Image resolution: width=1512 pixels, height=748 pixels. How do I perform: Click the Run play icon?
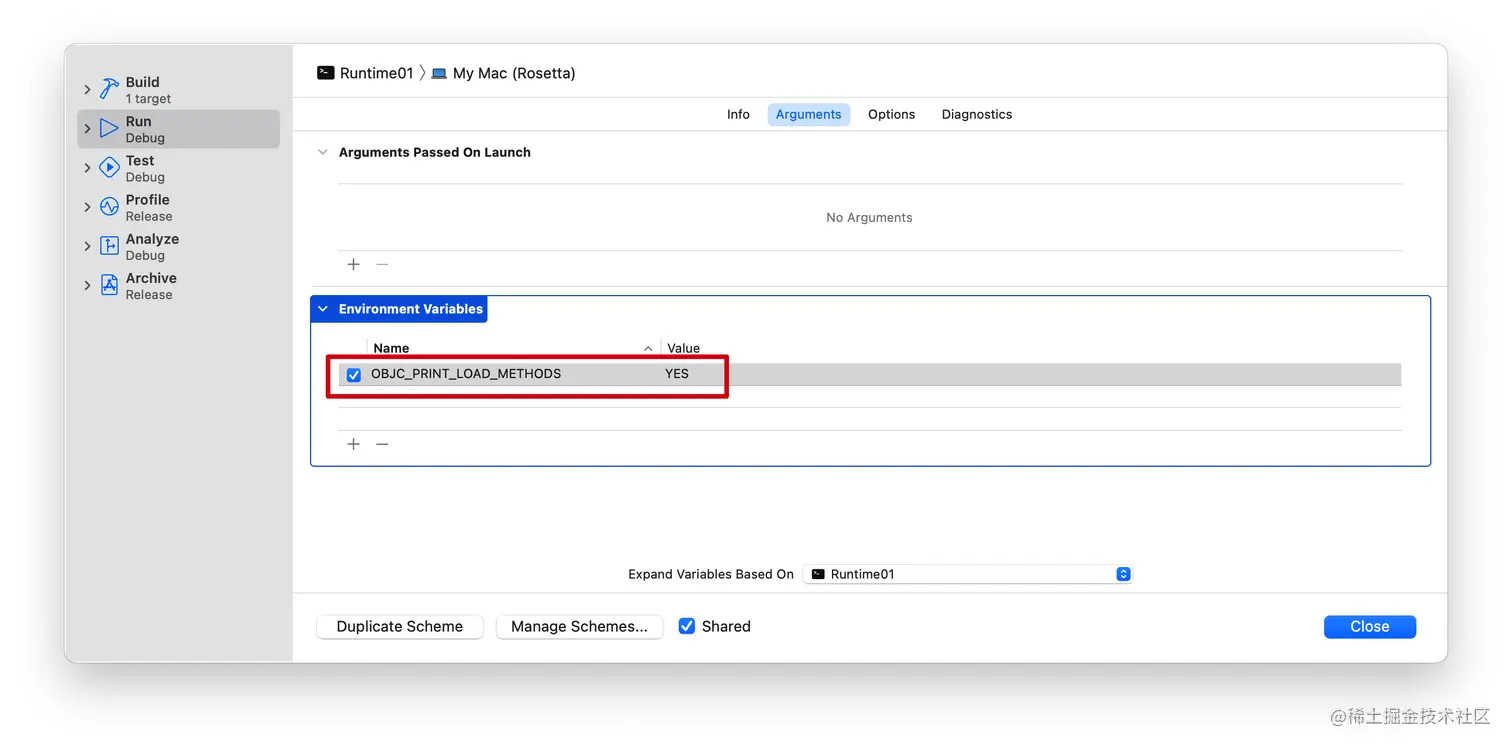pos(109,129)
